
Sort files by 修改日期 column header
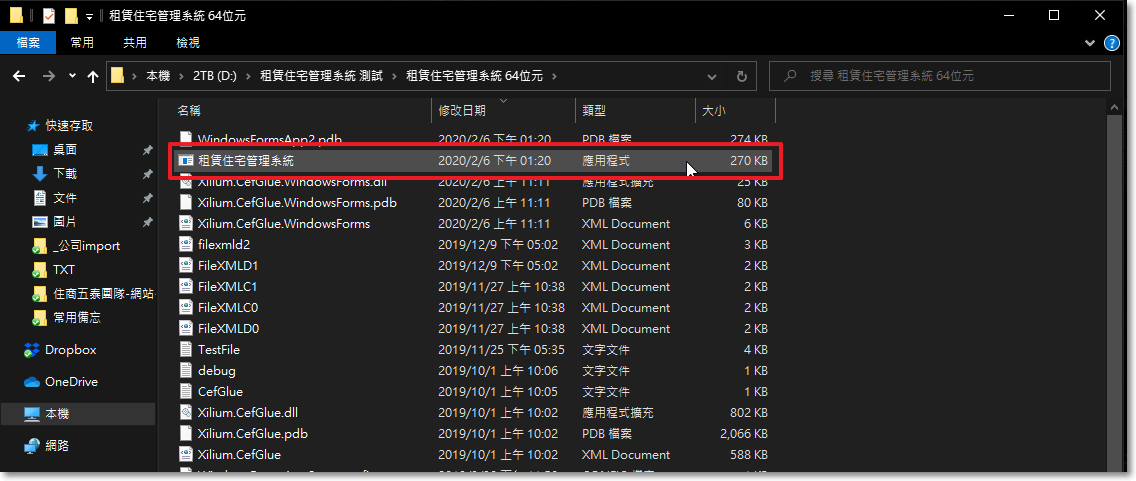pyautogui.click(x=462, y=110)
